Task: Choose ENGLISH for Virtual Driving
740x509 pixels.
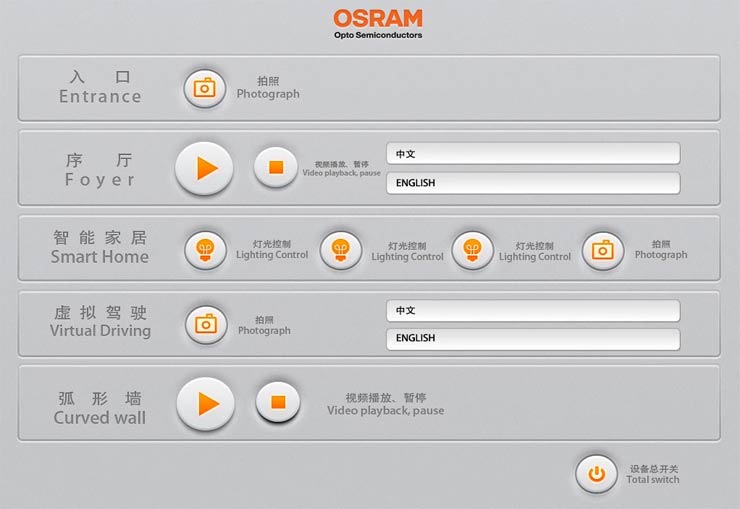Action: click(532, 339)
